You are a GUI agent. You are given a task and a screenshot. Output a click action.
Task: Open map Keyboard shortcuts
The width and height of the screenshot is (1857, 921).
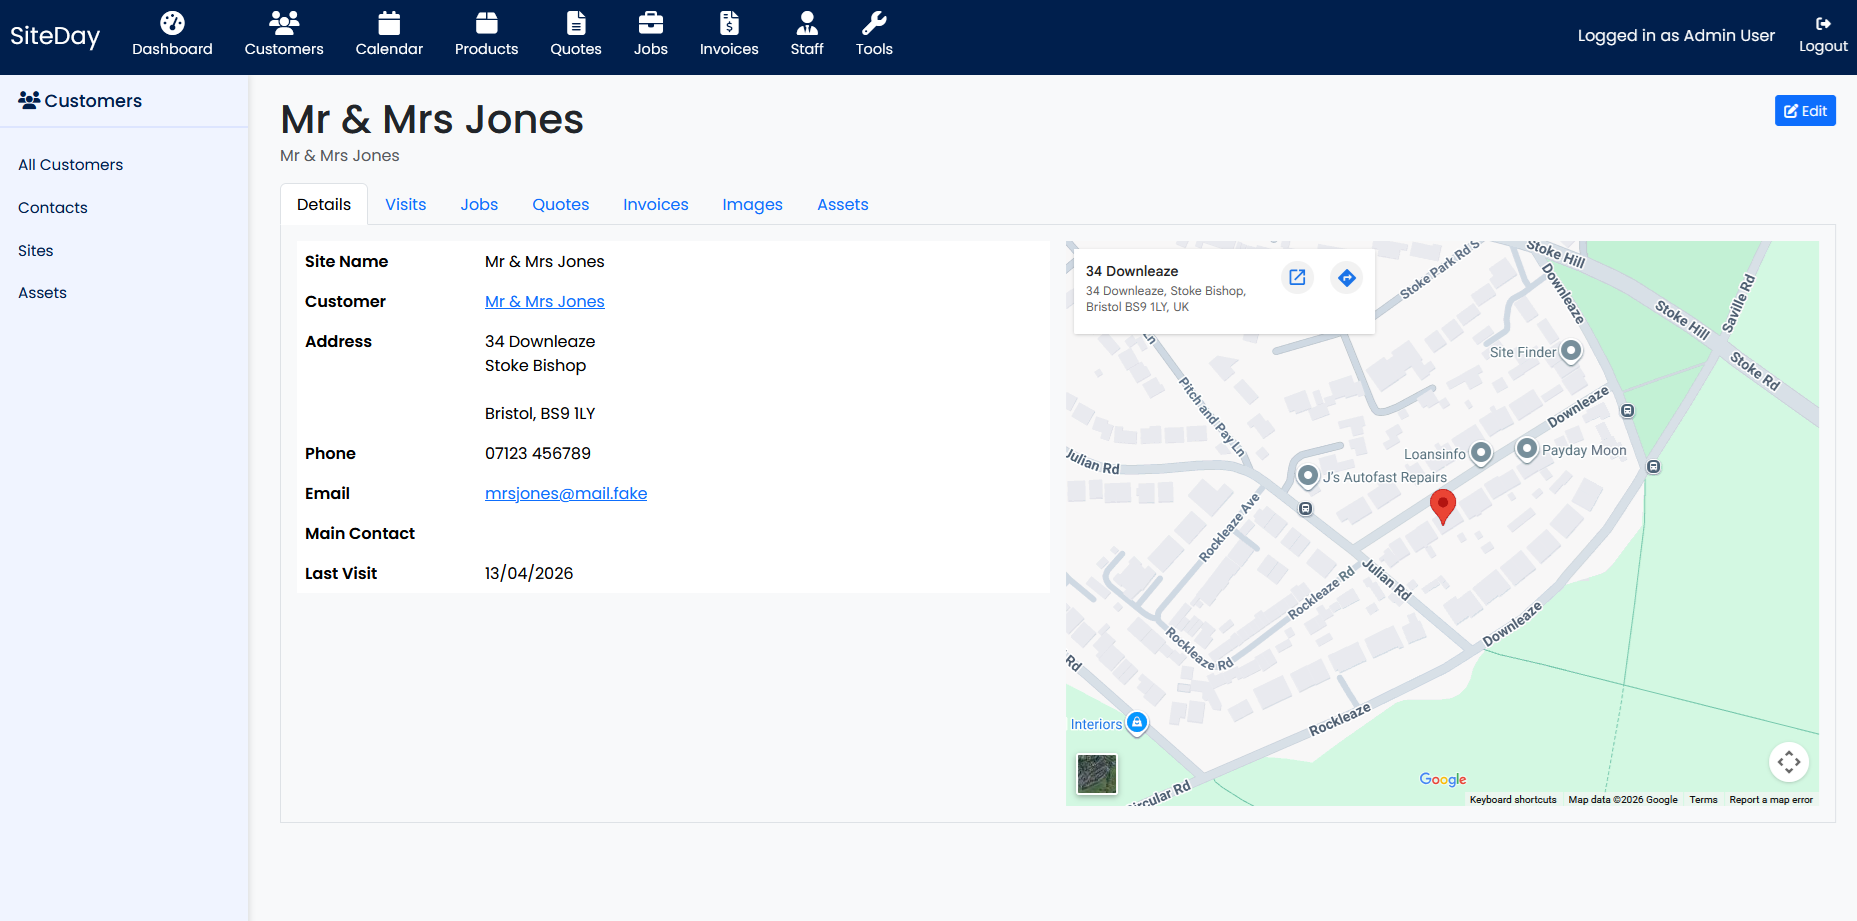point(1513,800)
